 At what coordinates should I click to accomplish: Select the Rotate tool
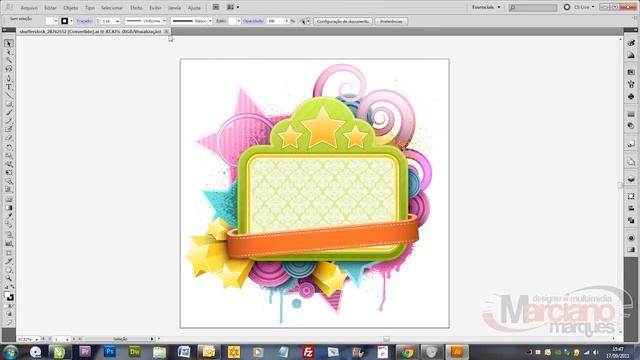(x=9, y=147)
